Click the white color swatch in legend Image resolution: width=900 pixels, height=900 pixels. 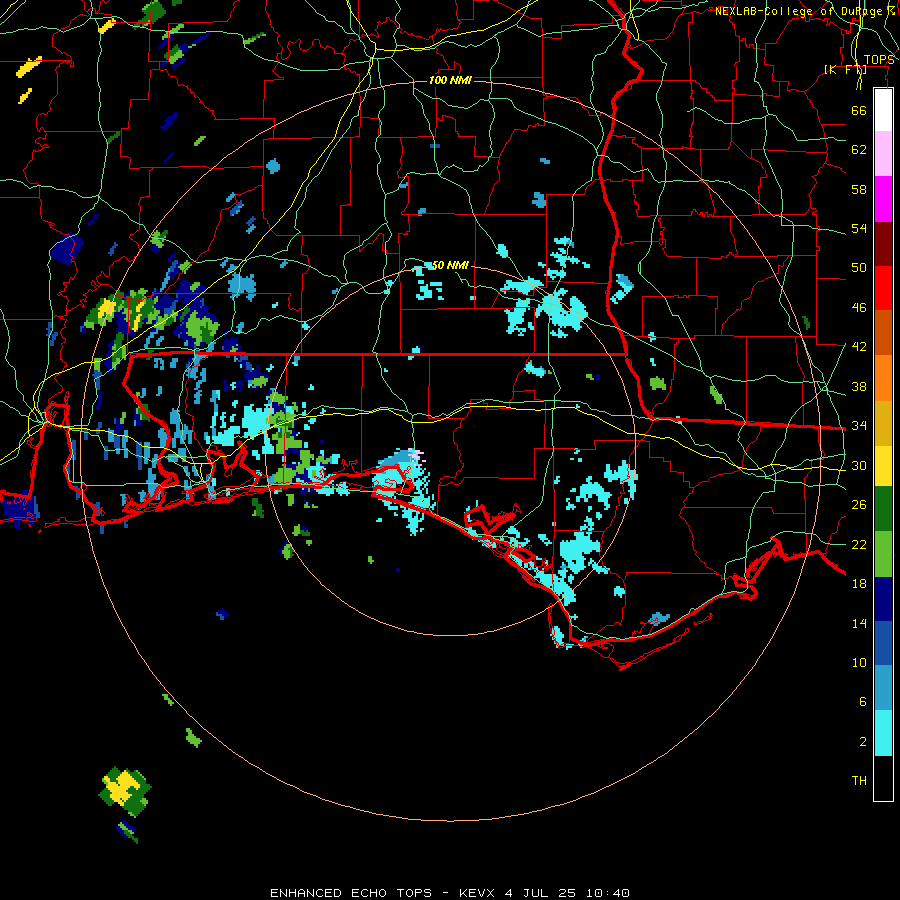883,110
